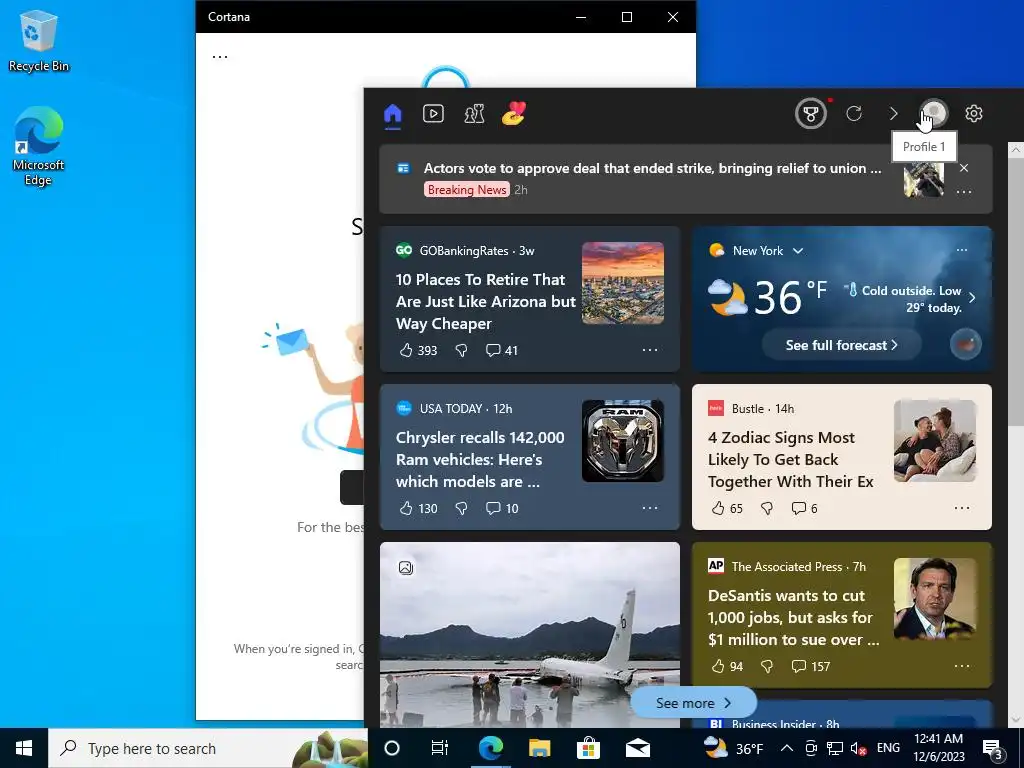1024x768 pixels.
Task: Show hidden system tray icons
Action: tap(787, 748)
